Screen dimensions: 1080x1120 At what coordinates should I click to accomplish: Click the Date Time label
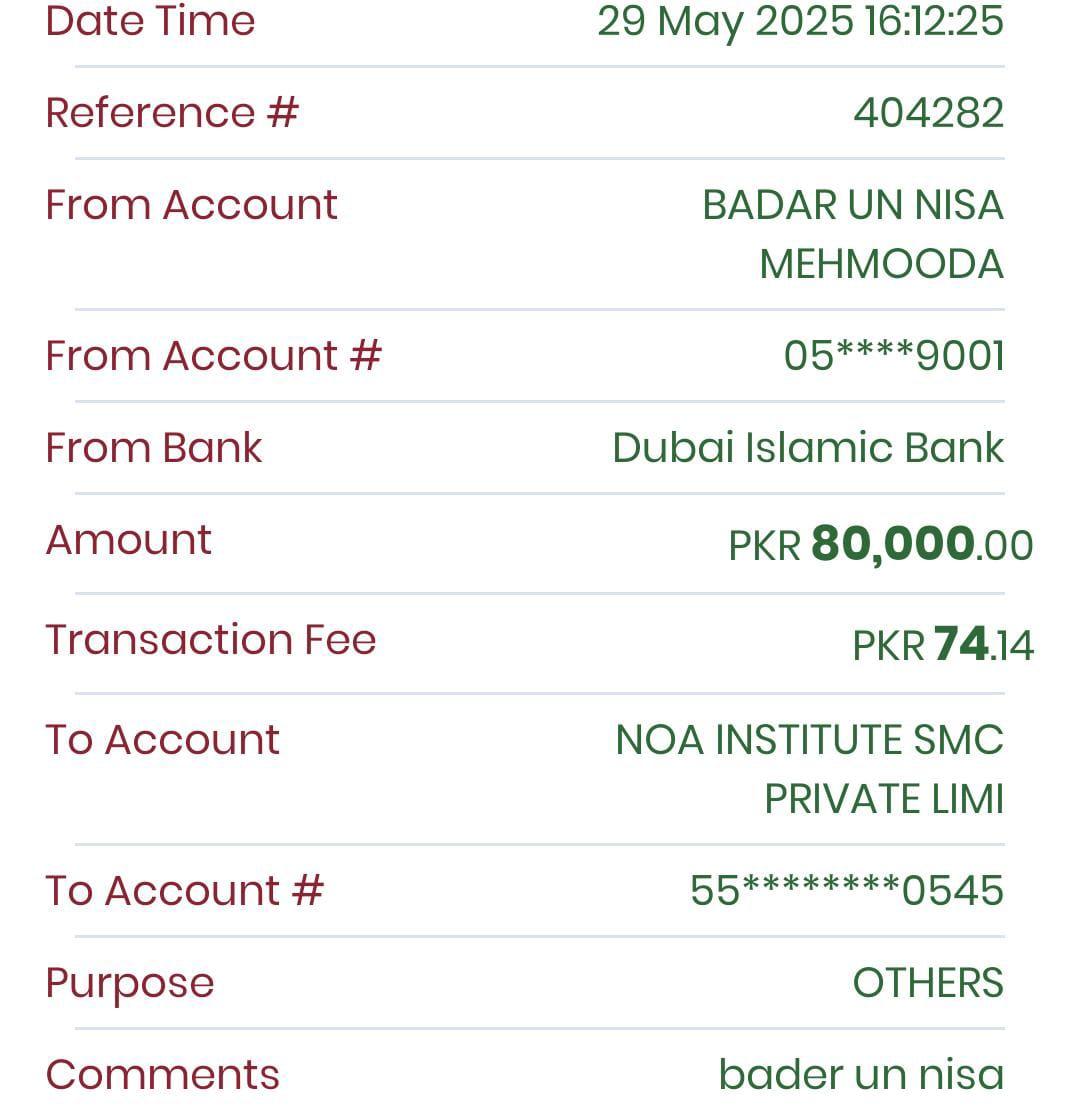(x=150, y=20)
